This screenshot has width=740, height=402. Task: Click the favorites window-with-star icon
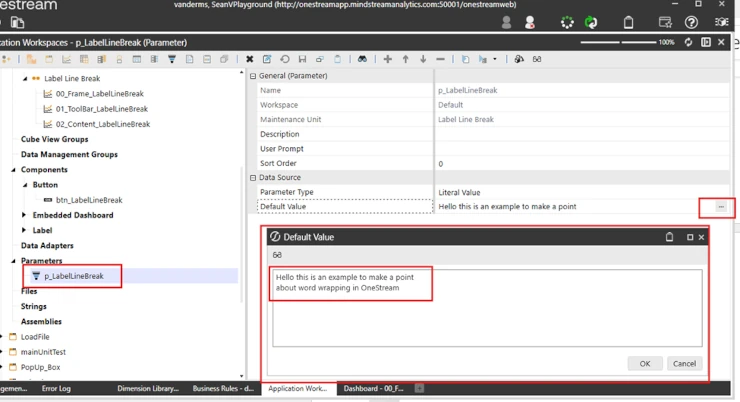(665, 22)
